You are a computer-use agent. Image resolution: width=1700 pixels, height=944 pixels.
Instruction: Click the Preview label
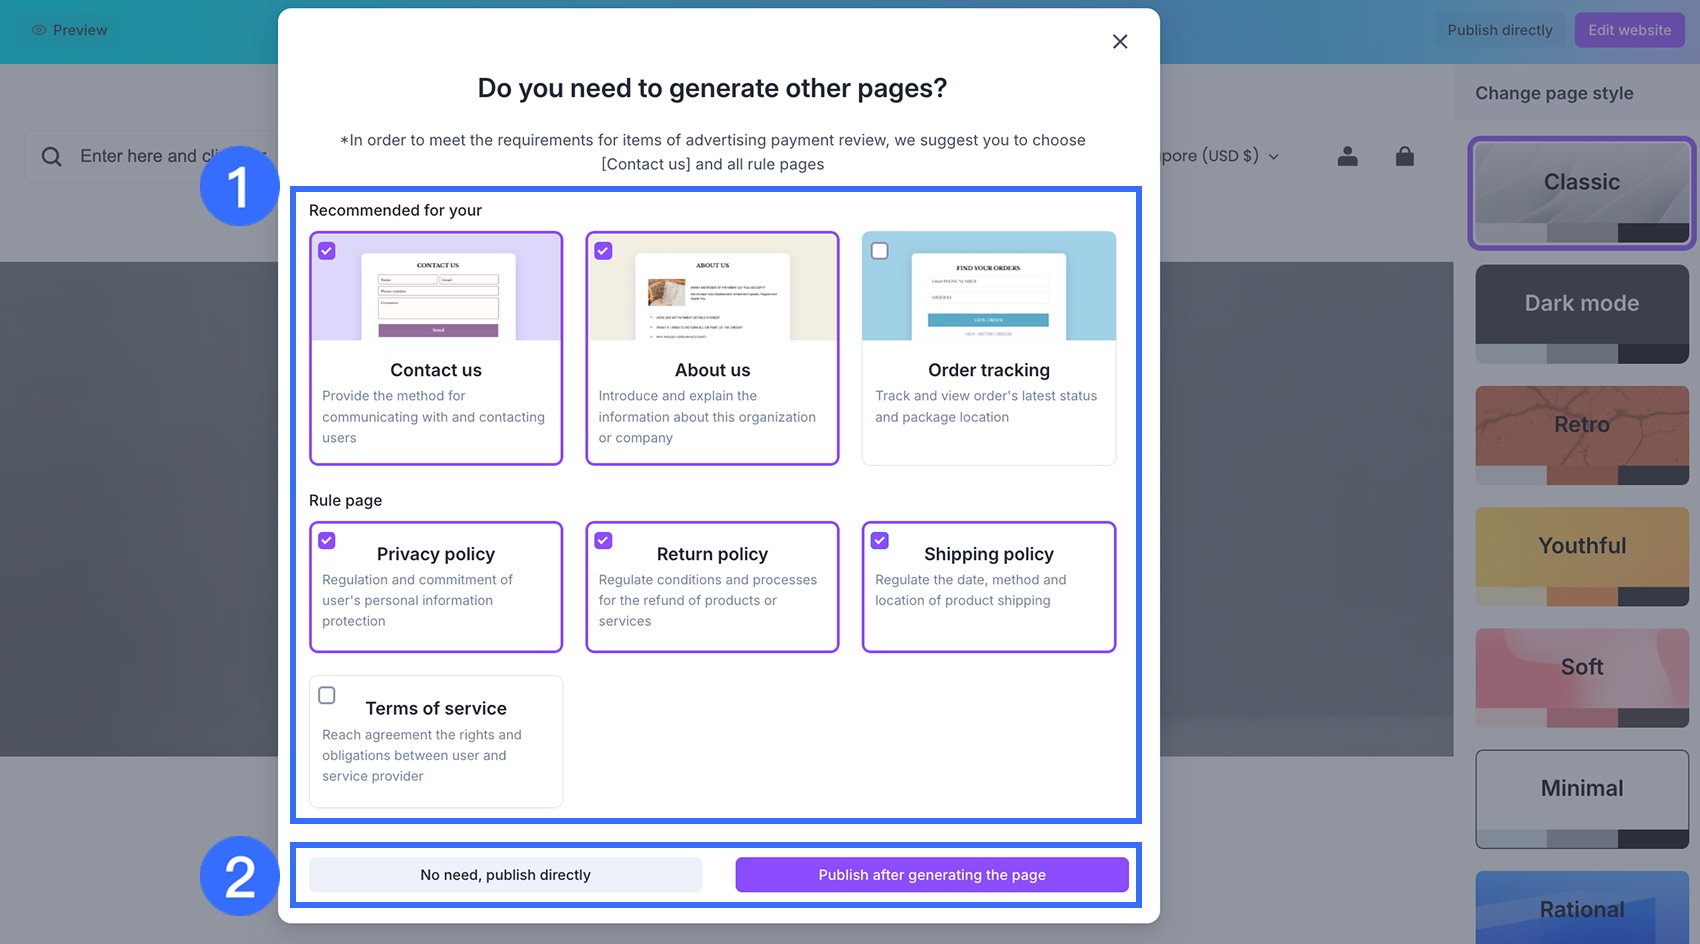(x=80, y=30)
